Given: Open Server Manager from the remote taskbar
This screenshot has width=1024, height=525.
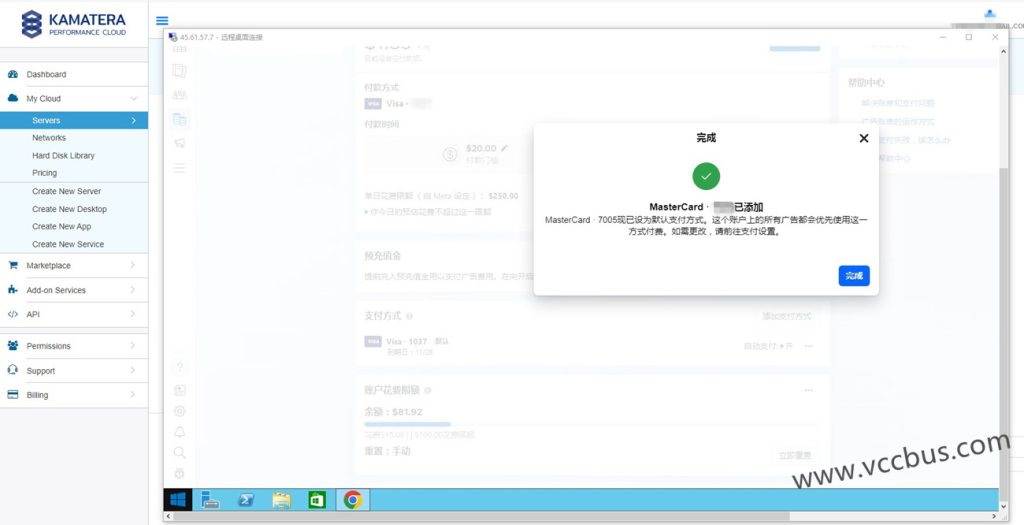Looking at the screenshot, I should (x=211, y=500).
